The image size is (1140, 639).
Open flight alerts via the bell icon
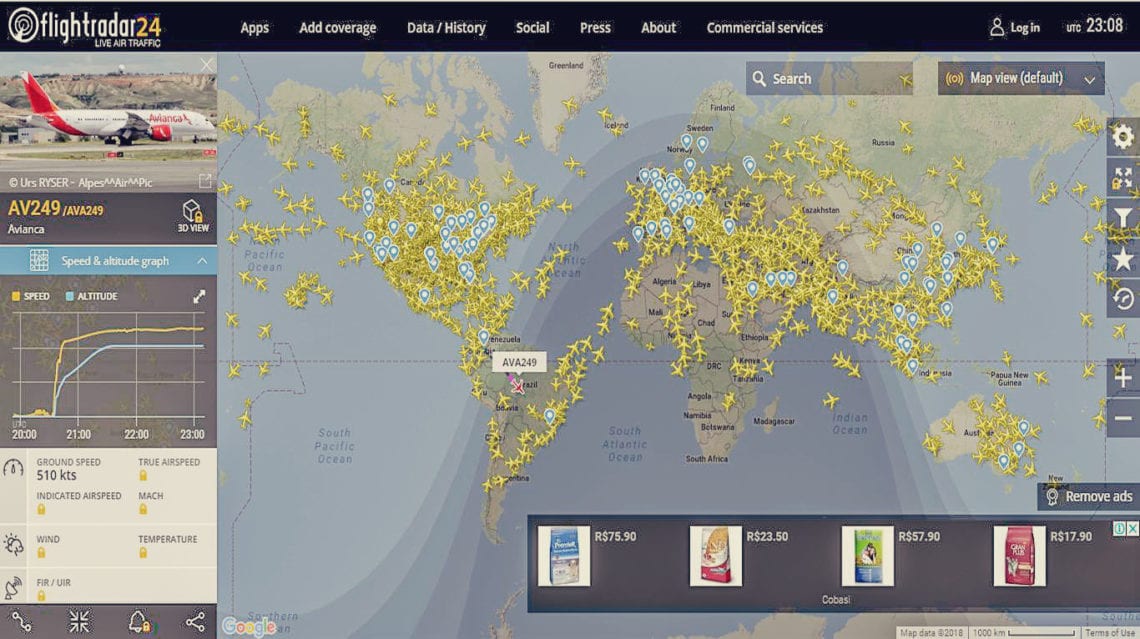[140, 621]
